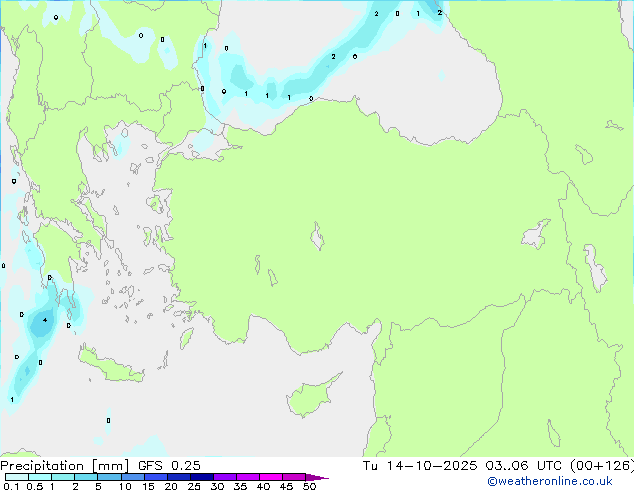The width and height of the screenshot is (634, 490).
Task: Click the 2–5 mm legend color segment
Action: tap(86, 477)
